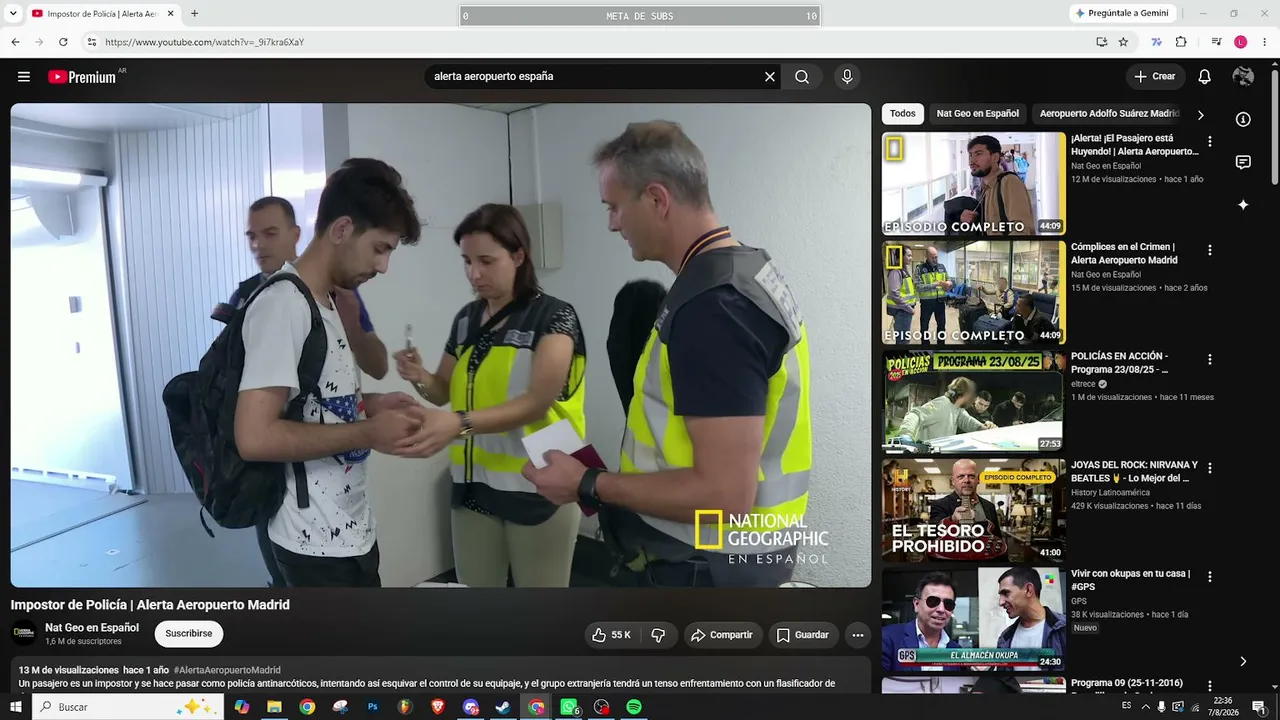This screenshot has height=720, width=1280.
Task: Play the POLICÍAS EN ACCIÓN thumbnail
Action: [974, 402]
